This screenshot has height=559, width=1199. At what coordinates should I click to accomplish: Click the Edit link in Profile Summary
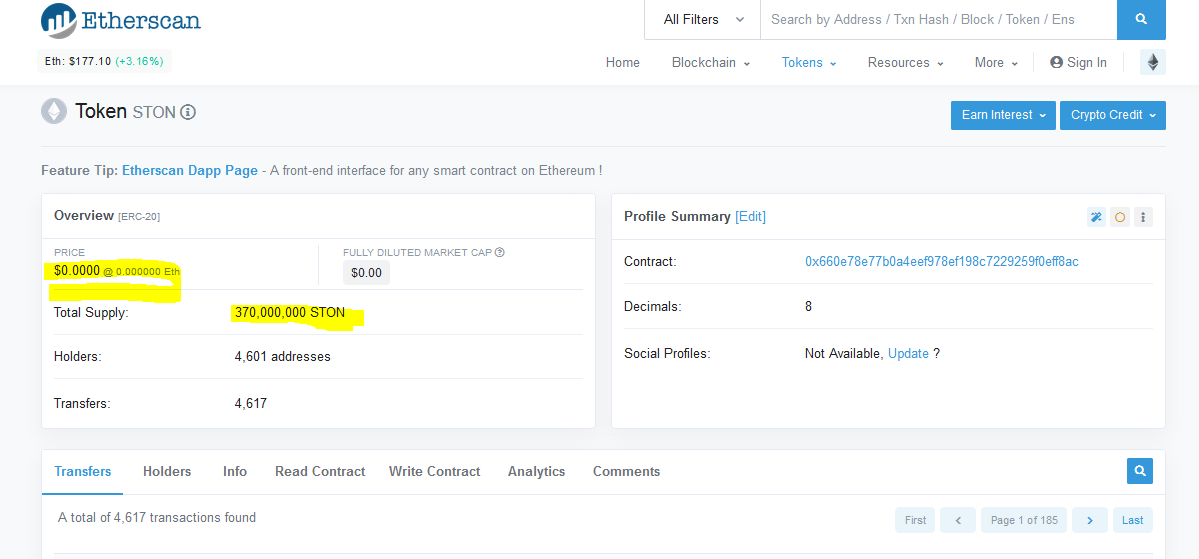click(750, 216)
